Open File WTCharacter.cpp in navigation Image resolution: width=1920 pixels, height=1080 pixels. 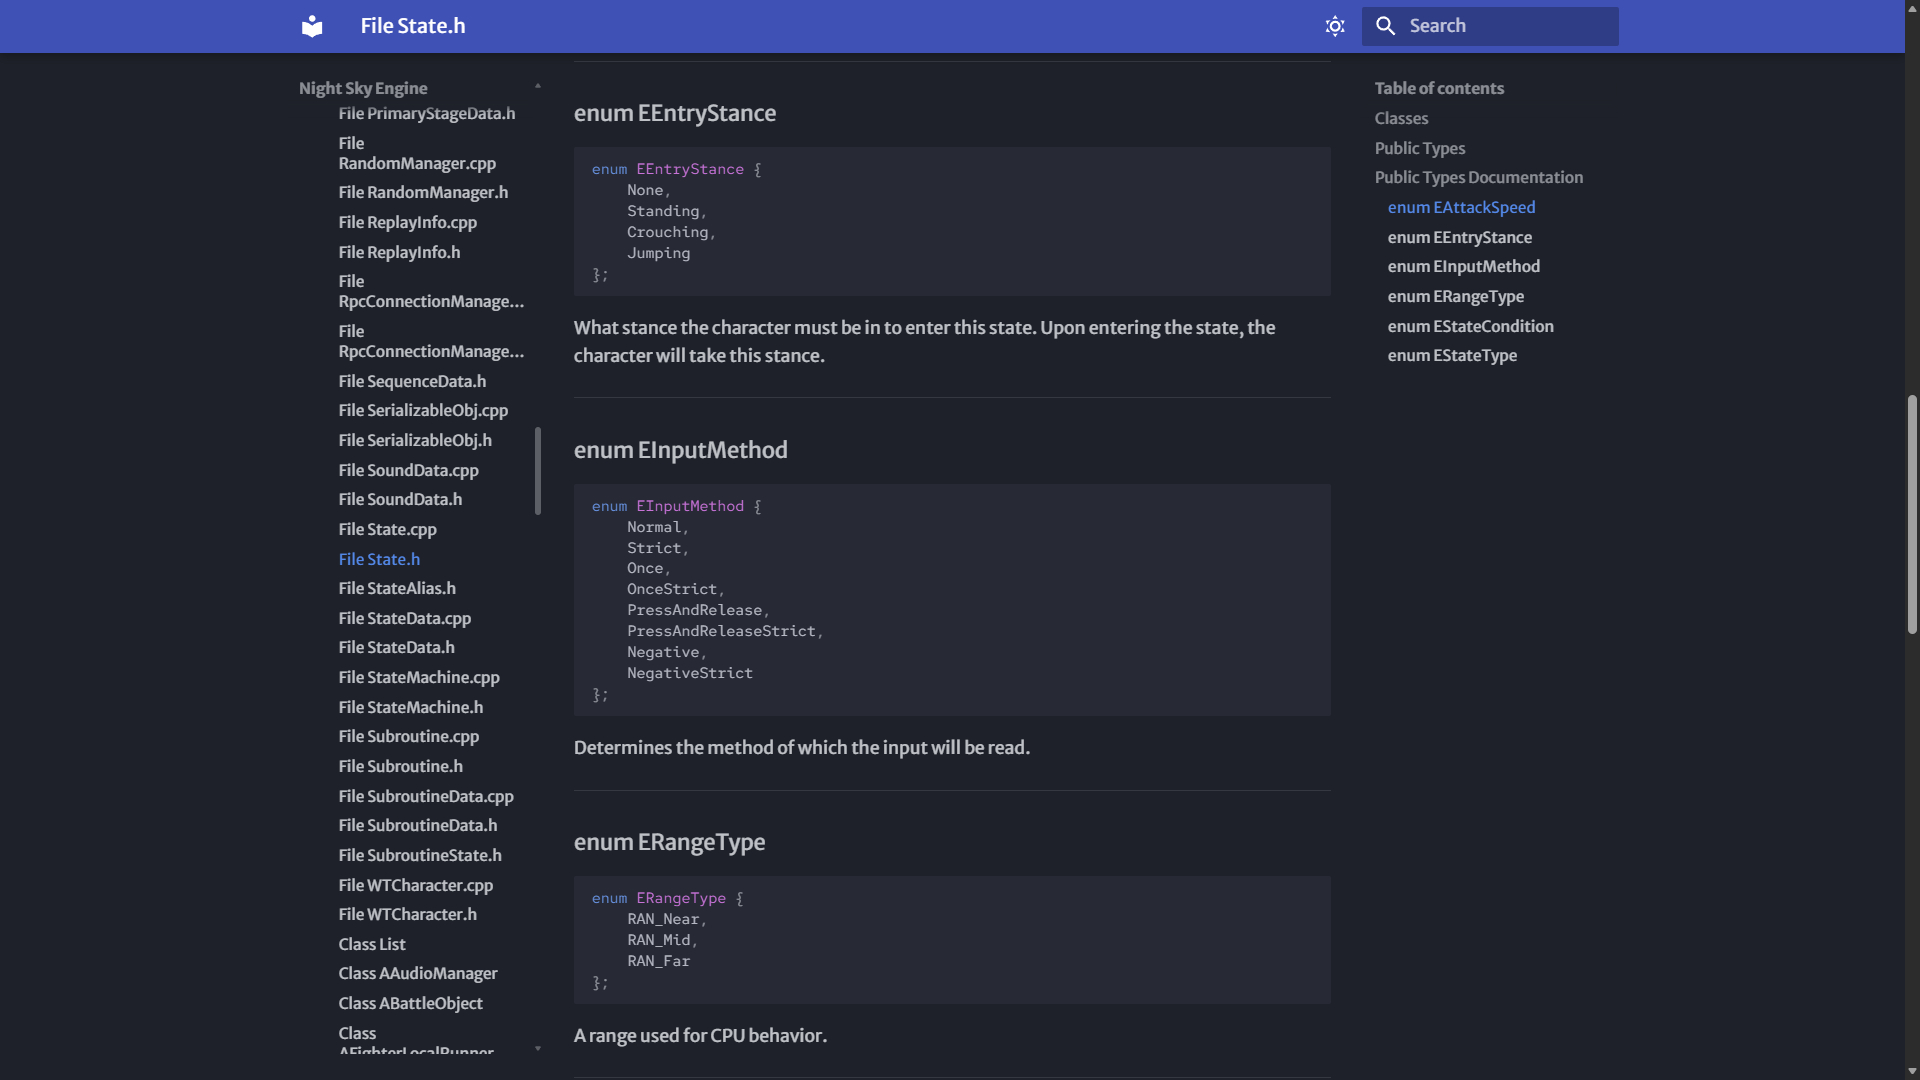coord(415,885)
